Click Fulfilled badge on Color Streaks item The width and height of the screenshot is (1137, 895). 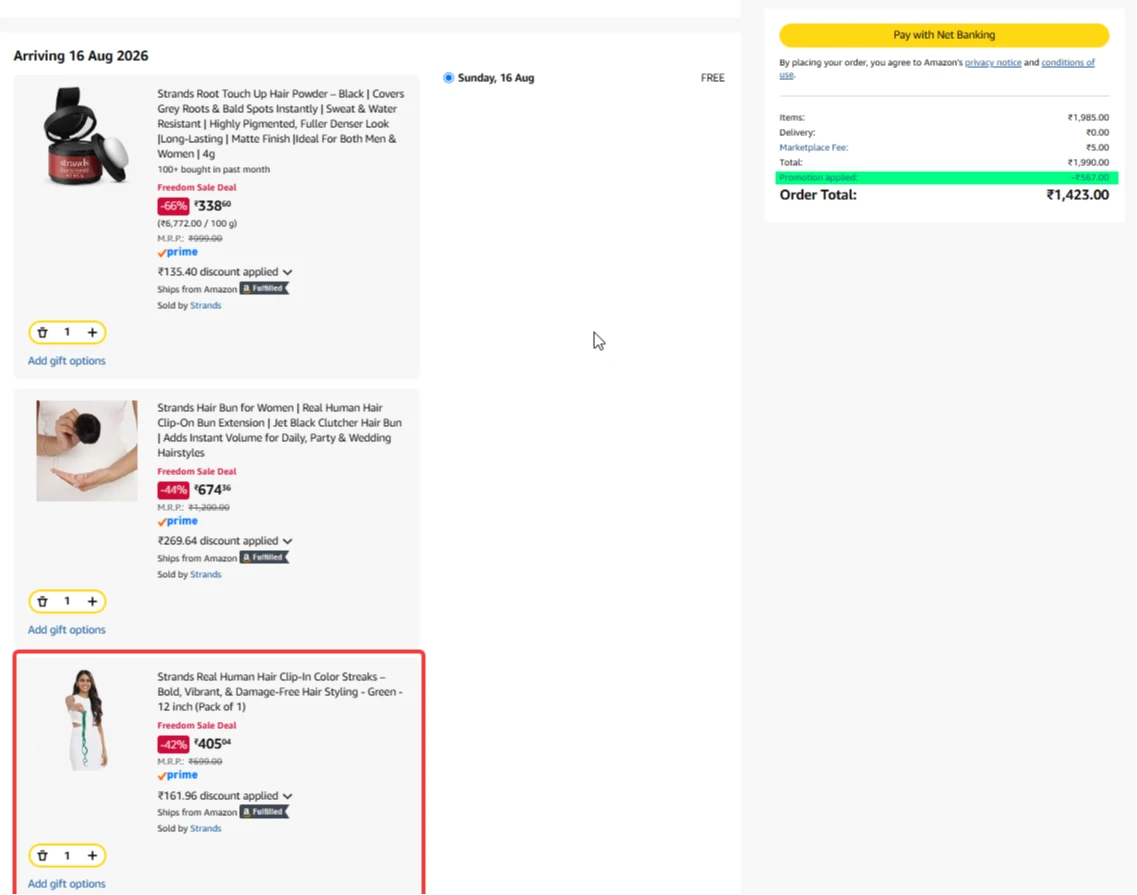[x=264, y=812]
